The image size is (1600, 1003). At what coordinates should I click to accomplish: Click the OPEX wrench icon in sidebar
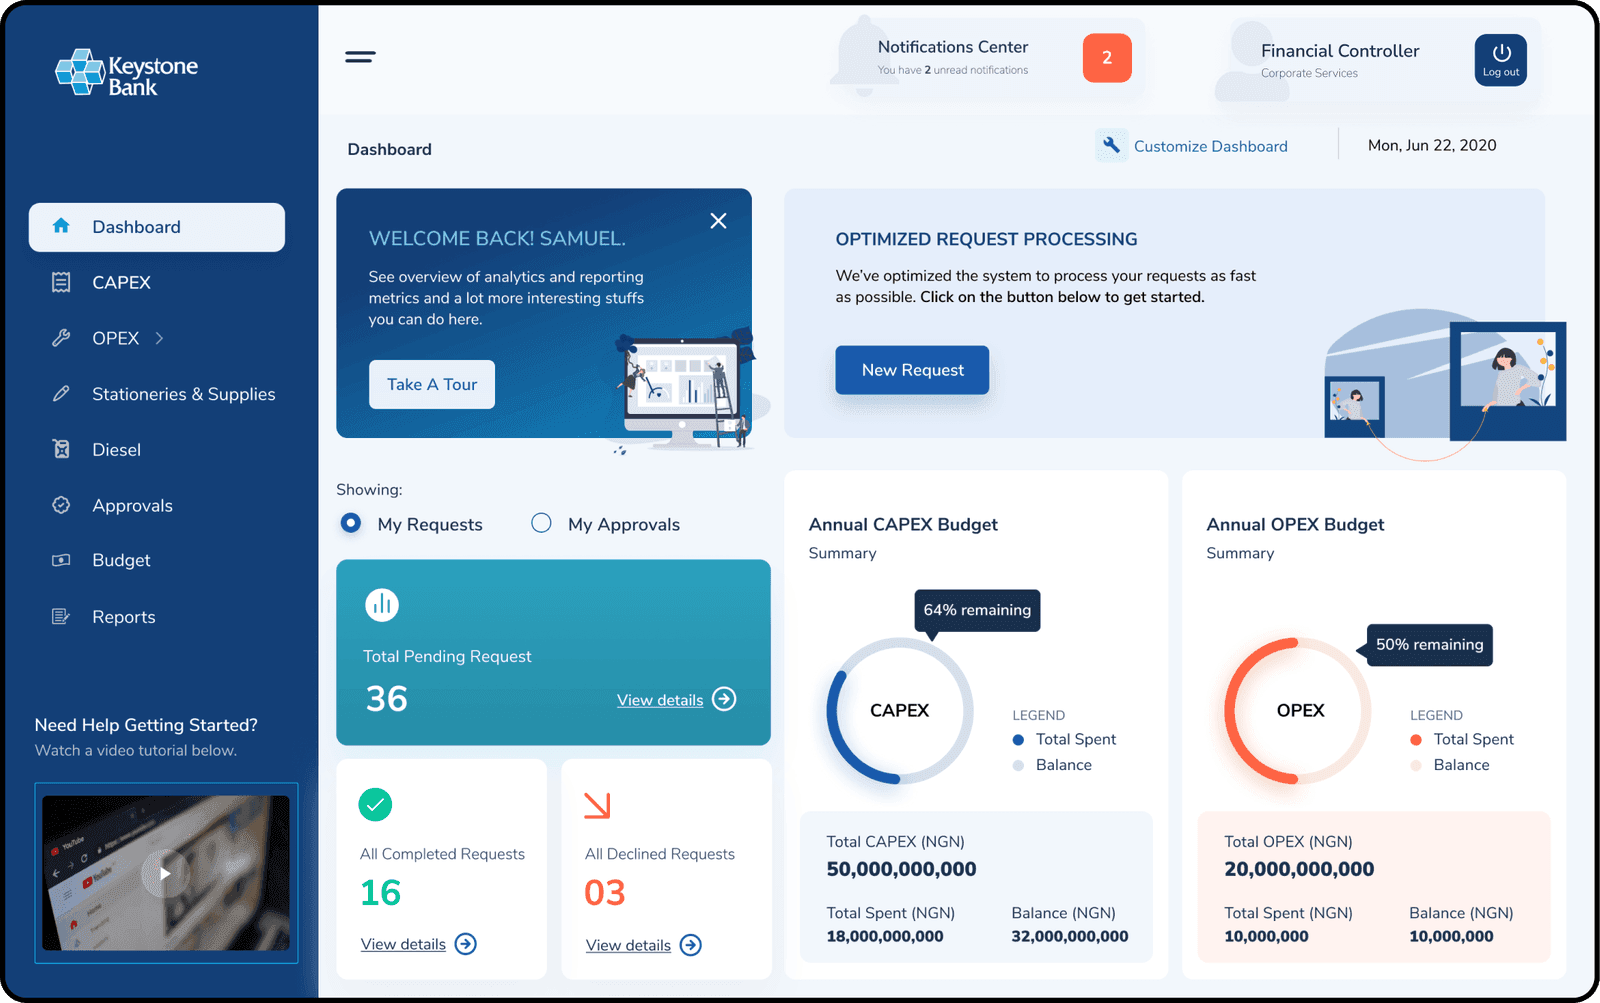coord(61,338)
